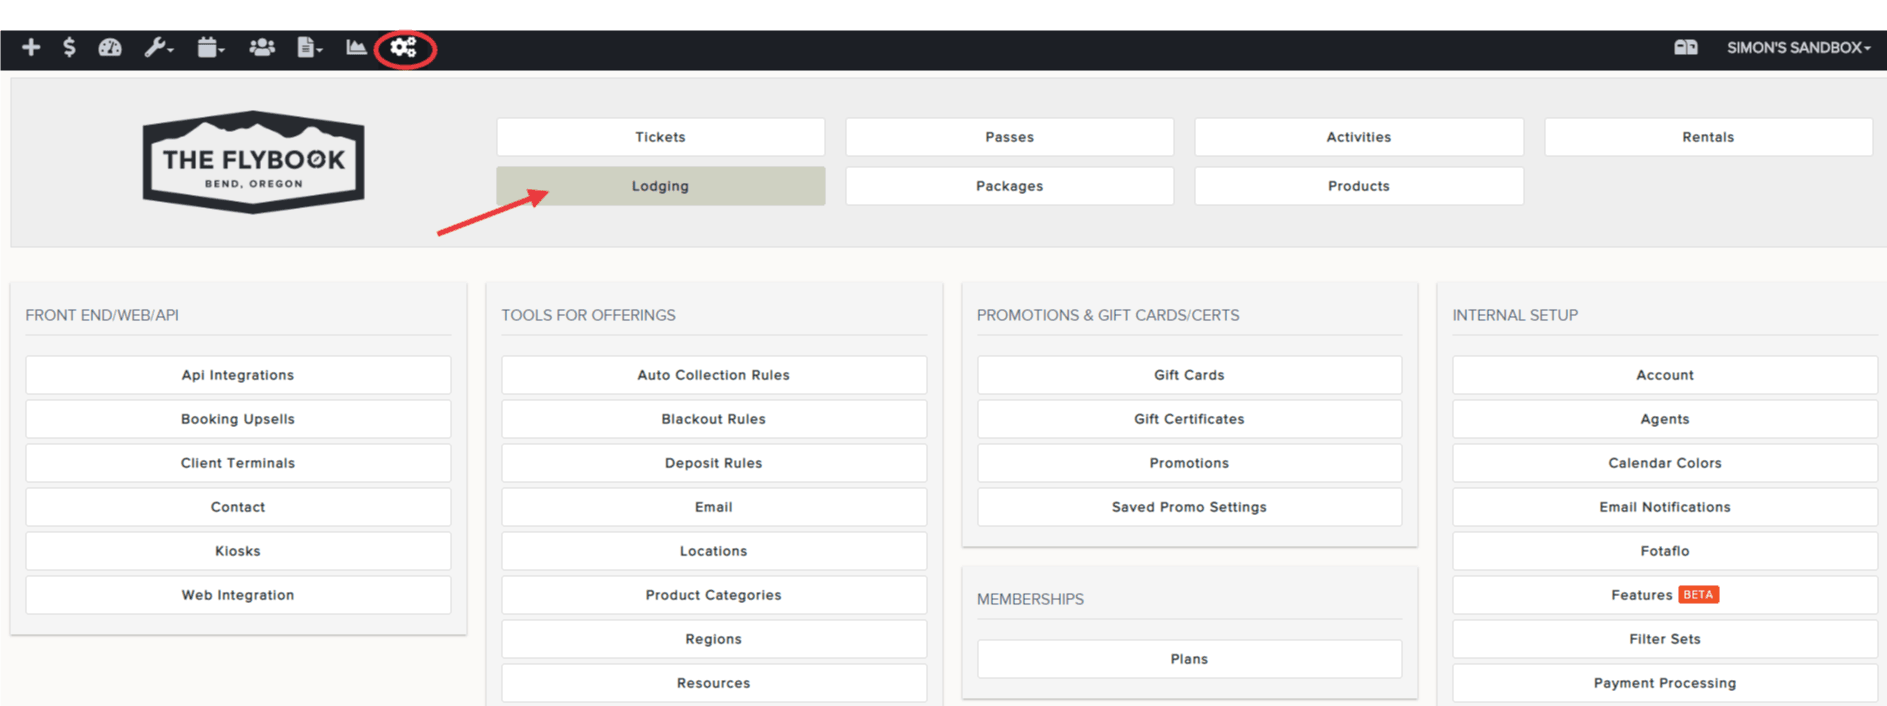This screenshot has height=706, width=1887.
Task: Open Locations settings
Action: click(714, 551)
